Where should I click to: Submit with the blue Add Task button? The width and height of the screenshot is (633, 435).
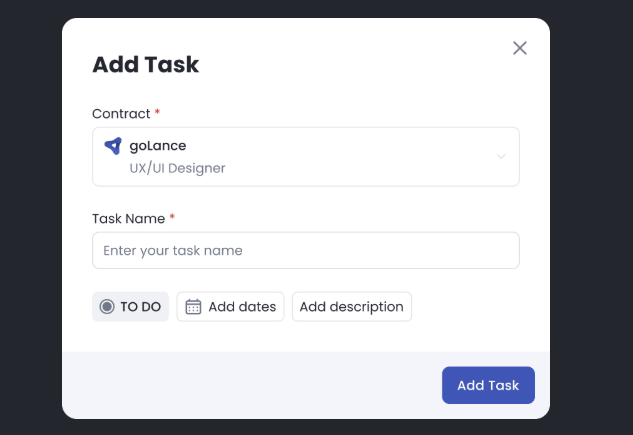(x=488, y=385)
